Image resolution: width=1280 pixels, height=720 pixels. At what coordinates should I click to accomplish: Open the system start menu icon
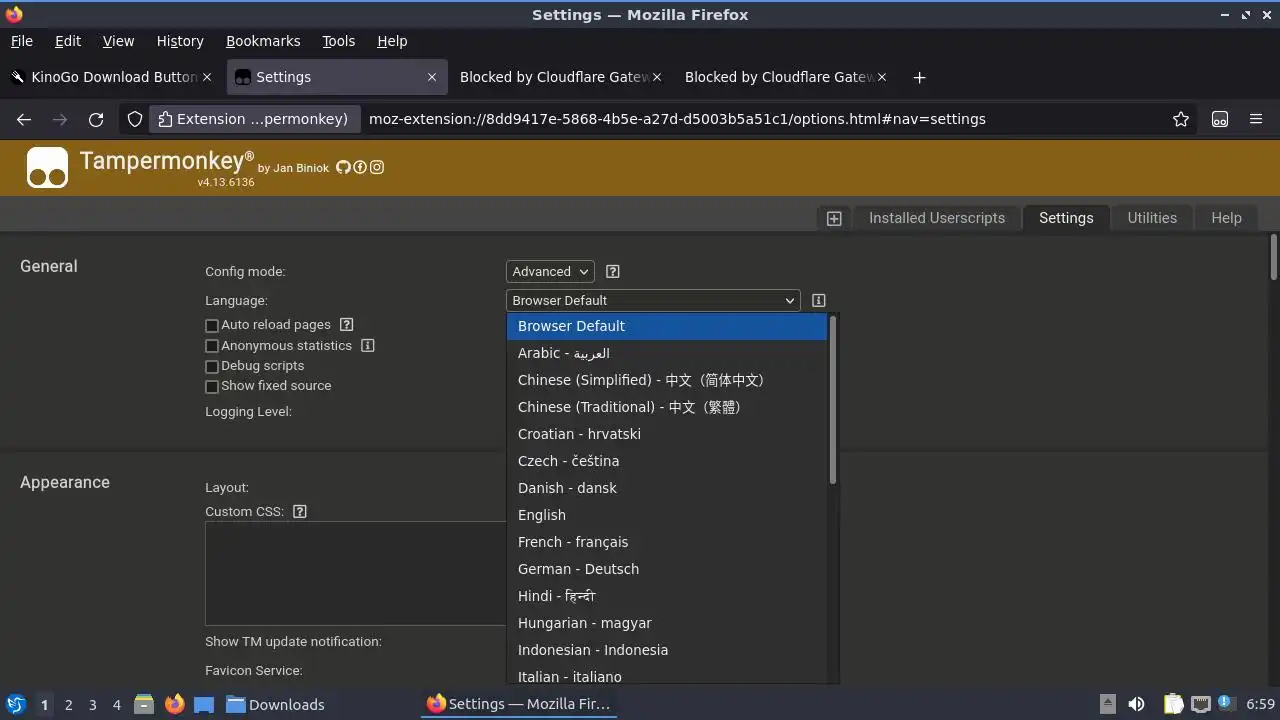[x=16, y=704]
